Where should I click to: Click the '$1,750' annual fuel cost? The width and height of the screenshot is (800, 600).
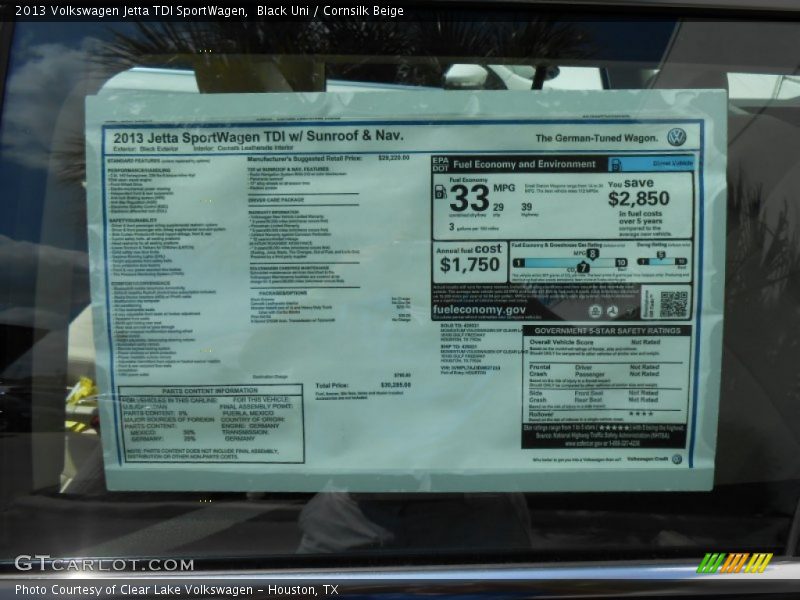pos(469,265)
